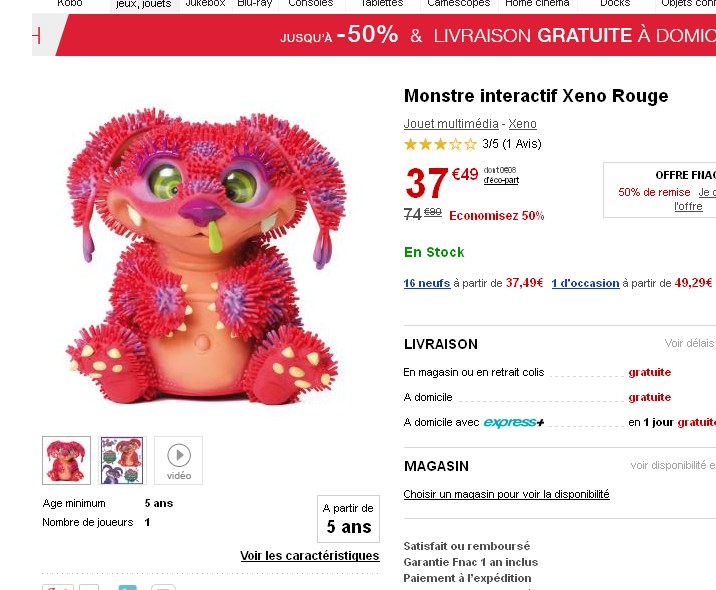
Task: Select the first red Xeno thumbnail
Action: click(66, 460)
